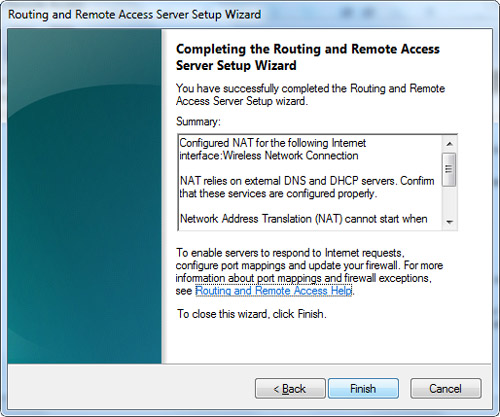The height and width of the screenshot is (417, 500).
Task: Click the "You have successfully completed" paragraph
Action: coord(310,95)
